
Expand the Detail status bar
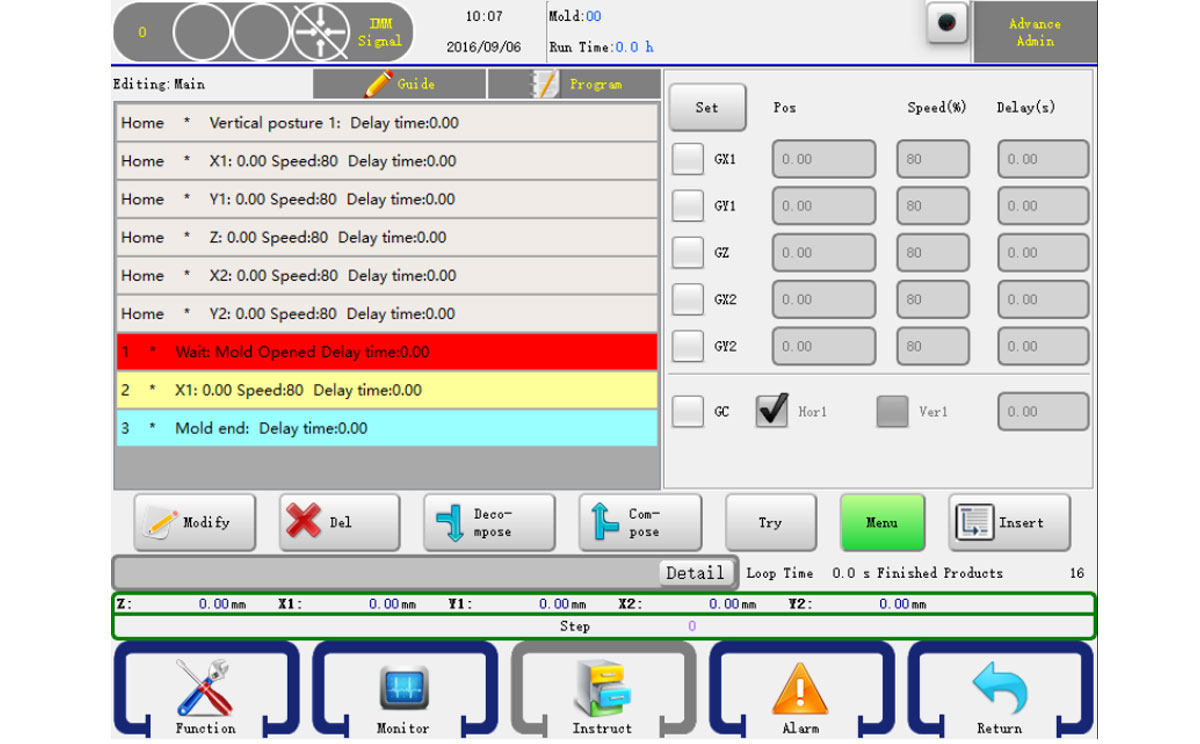pos(694,573)
